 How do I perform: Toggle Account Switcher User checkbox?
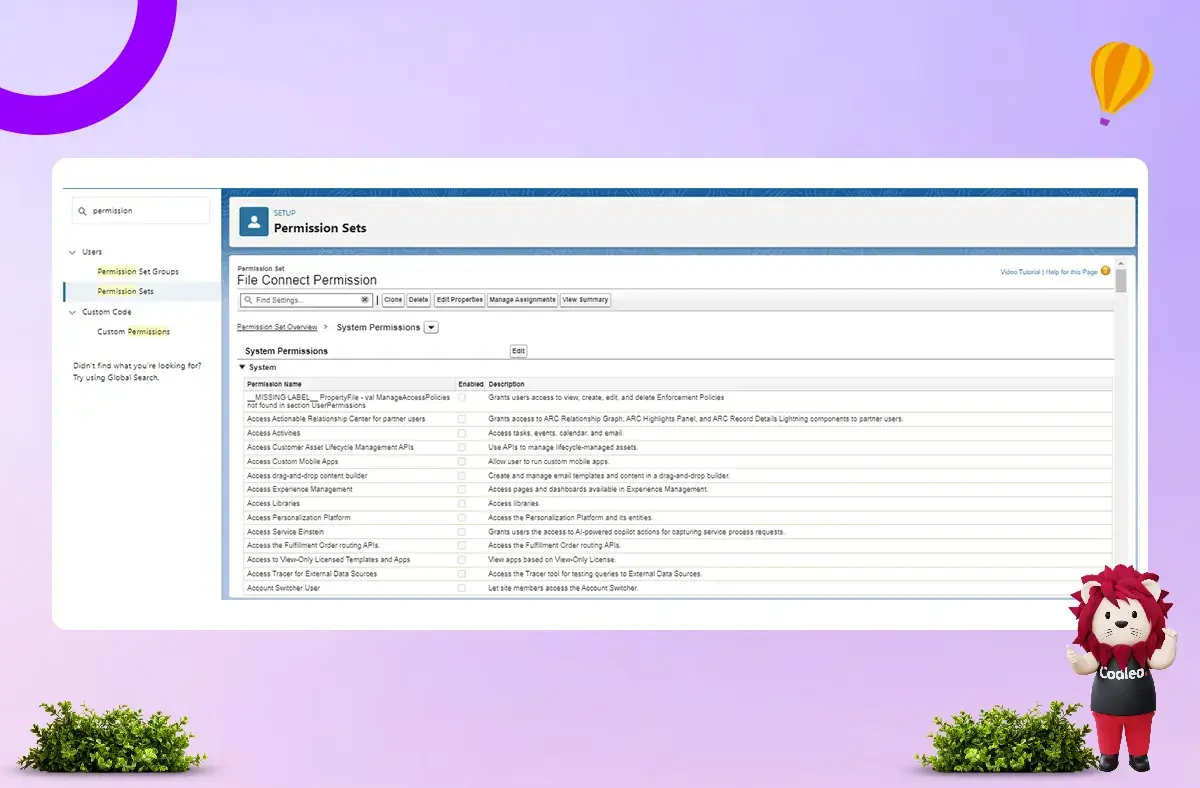(x=461, y=588)
